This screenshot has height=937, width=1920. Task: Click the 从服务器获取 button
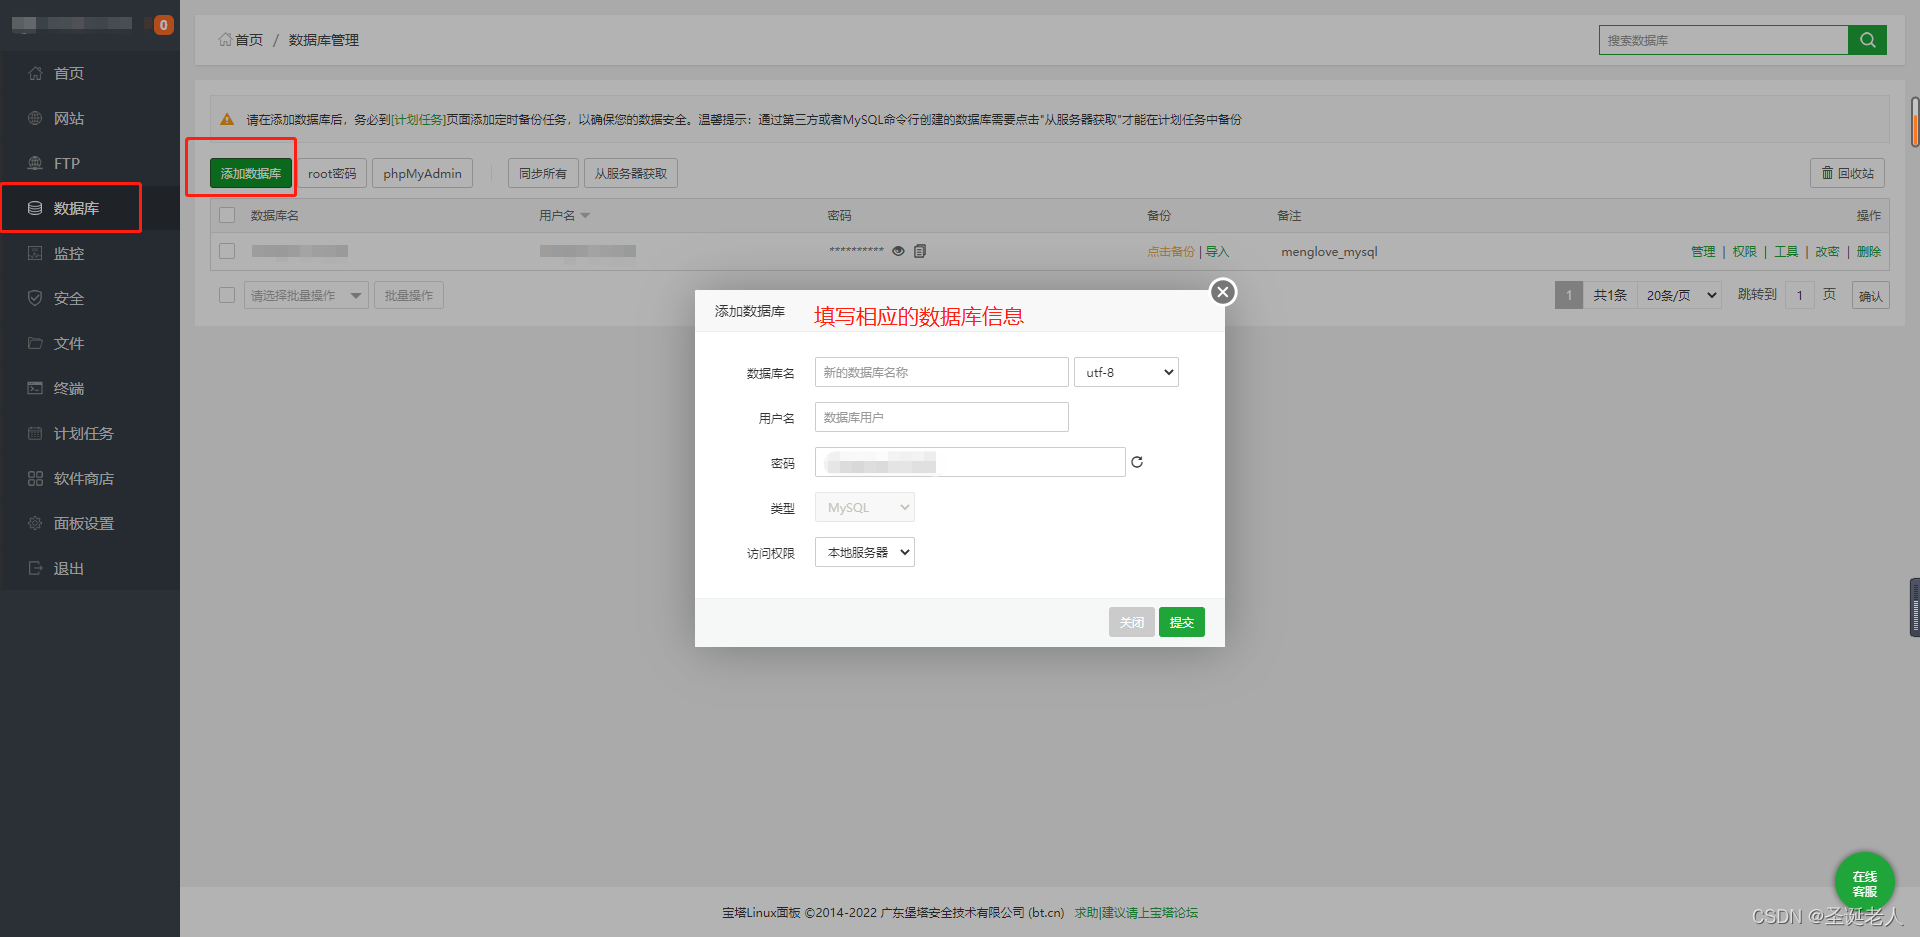click(631, 173)
